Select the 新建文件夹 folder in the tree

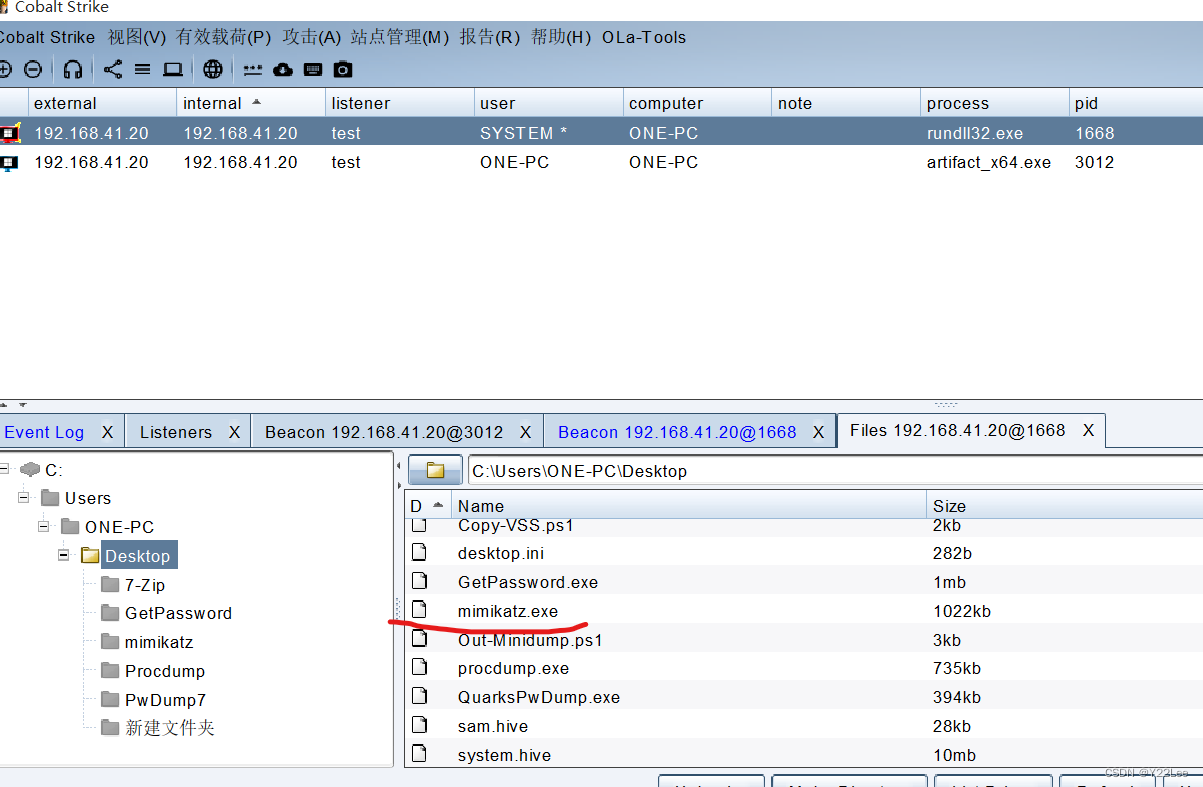170,728
